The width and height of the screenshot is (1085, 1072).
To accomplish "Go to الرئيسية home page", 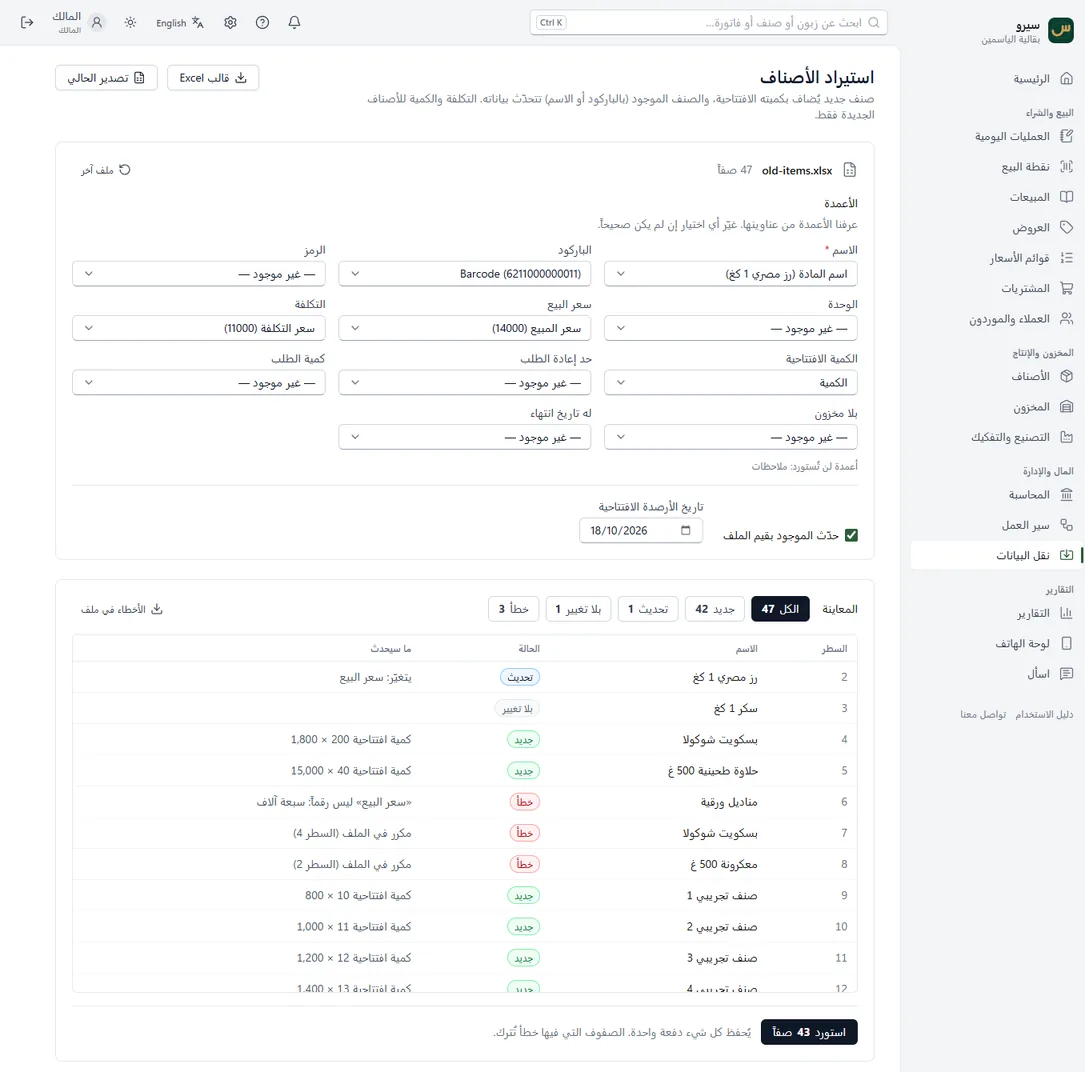I will pos(1043,79).
